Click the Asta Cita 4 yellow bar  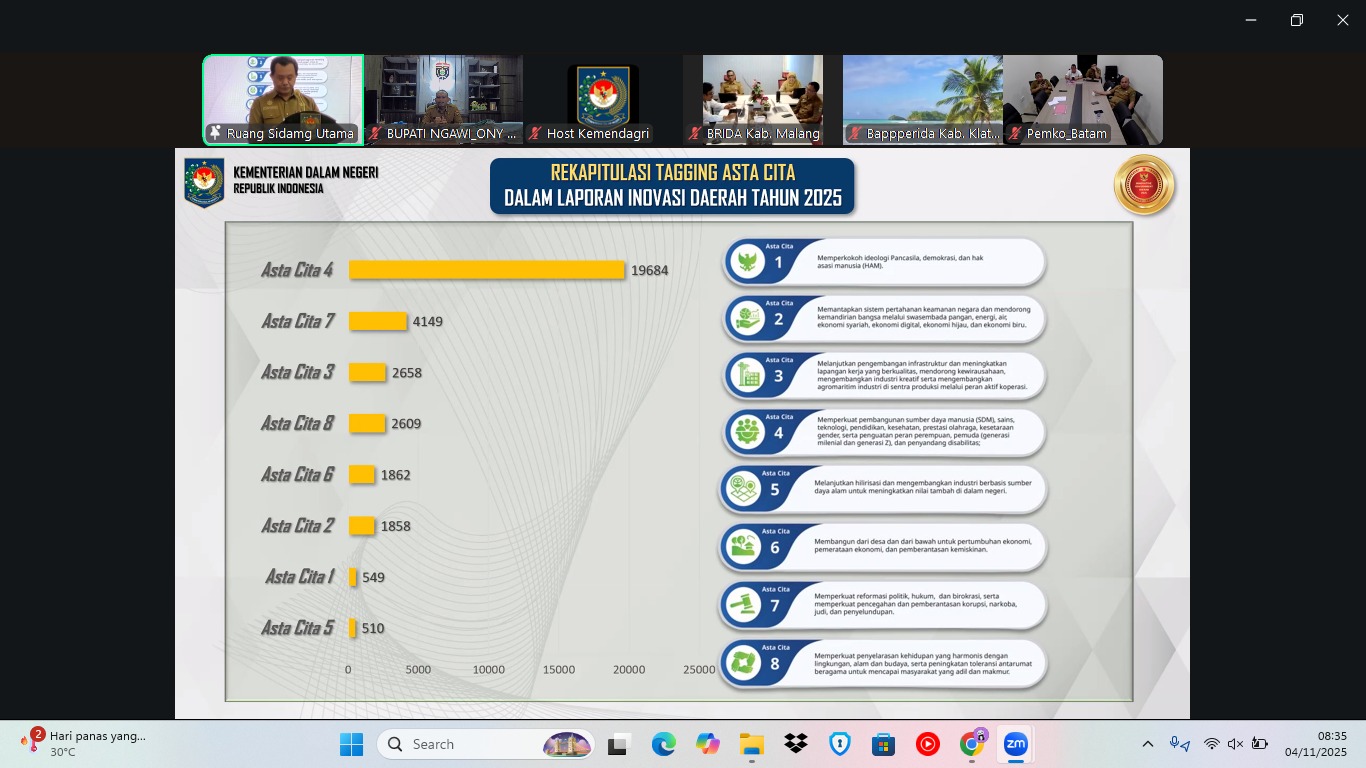click(x=486, y=270)
